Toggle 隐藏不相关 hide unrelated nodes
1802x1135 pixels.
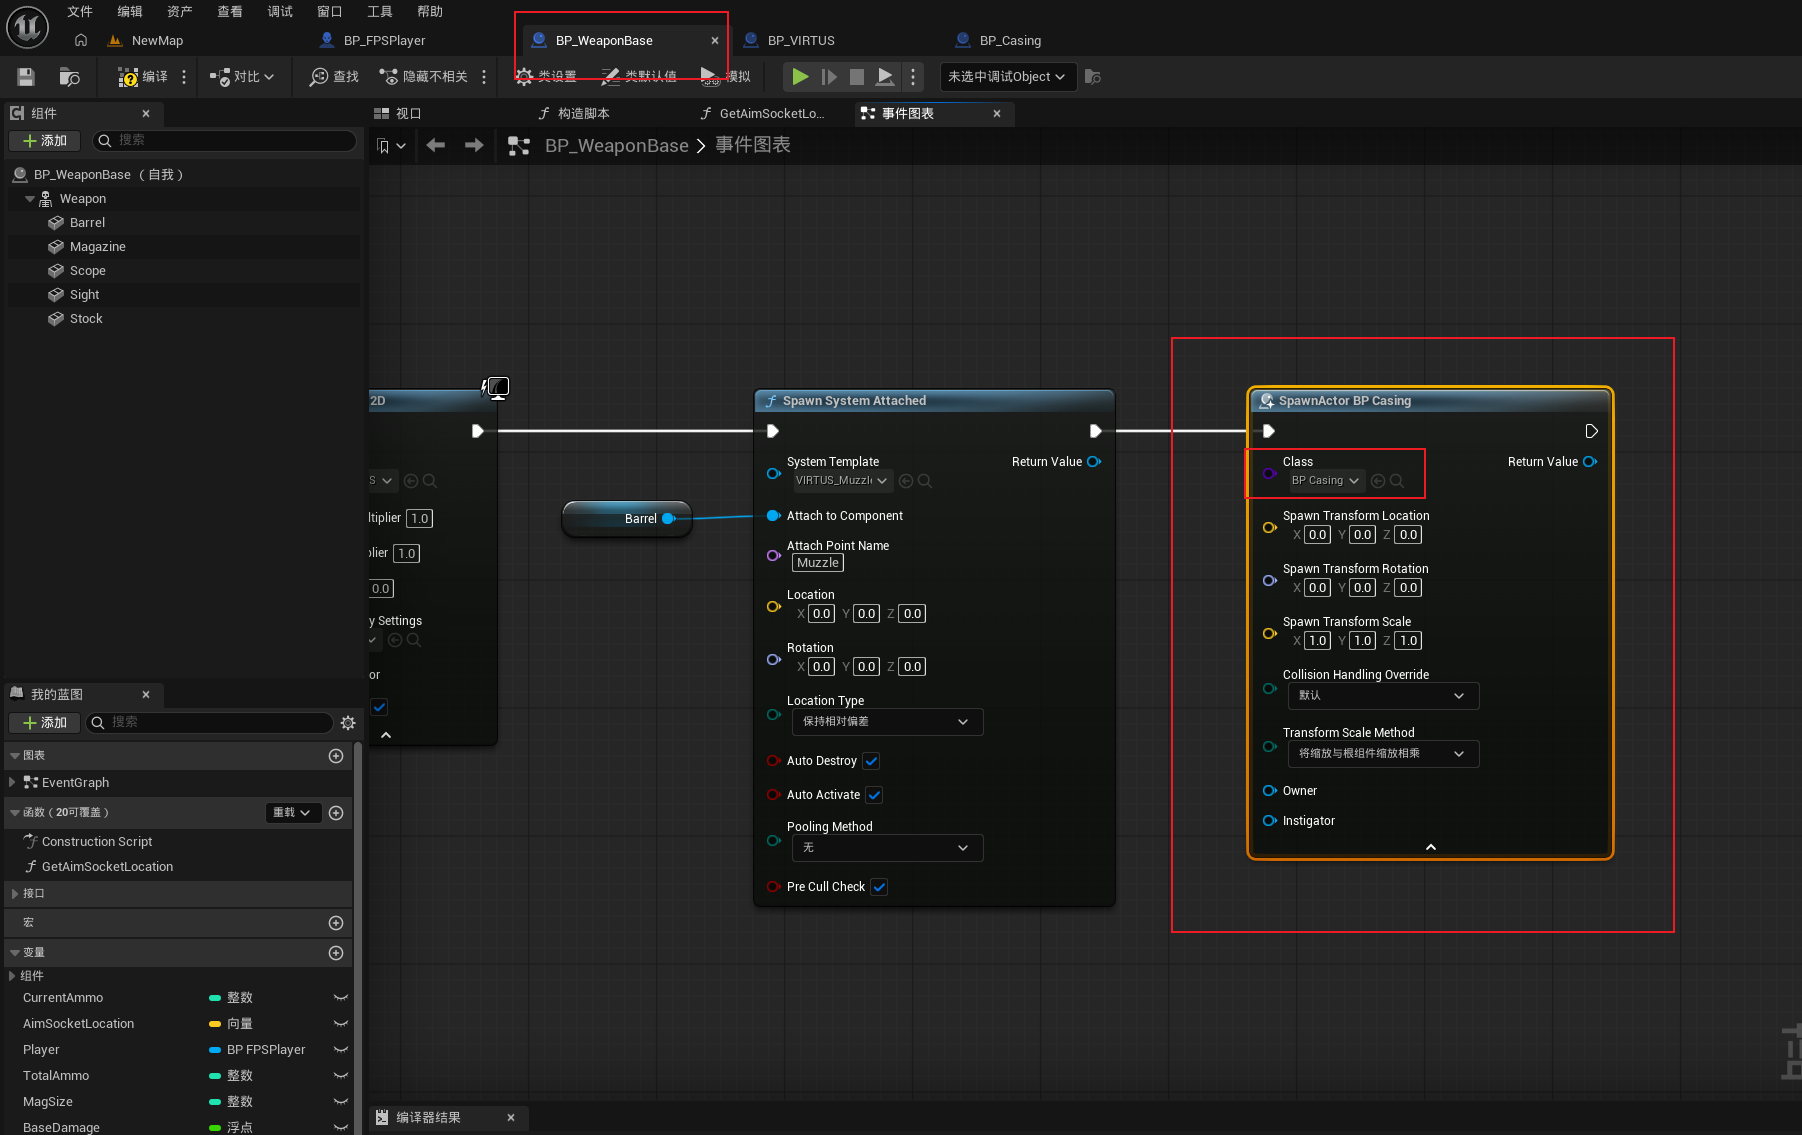click(423, 77)
